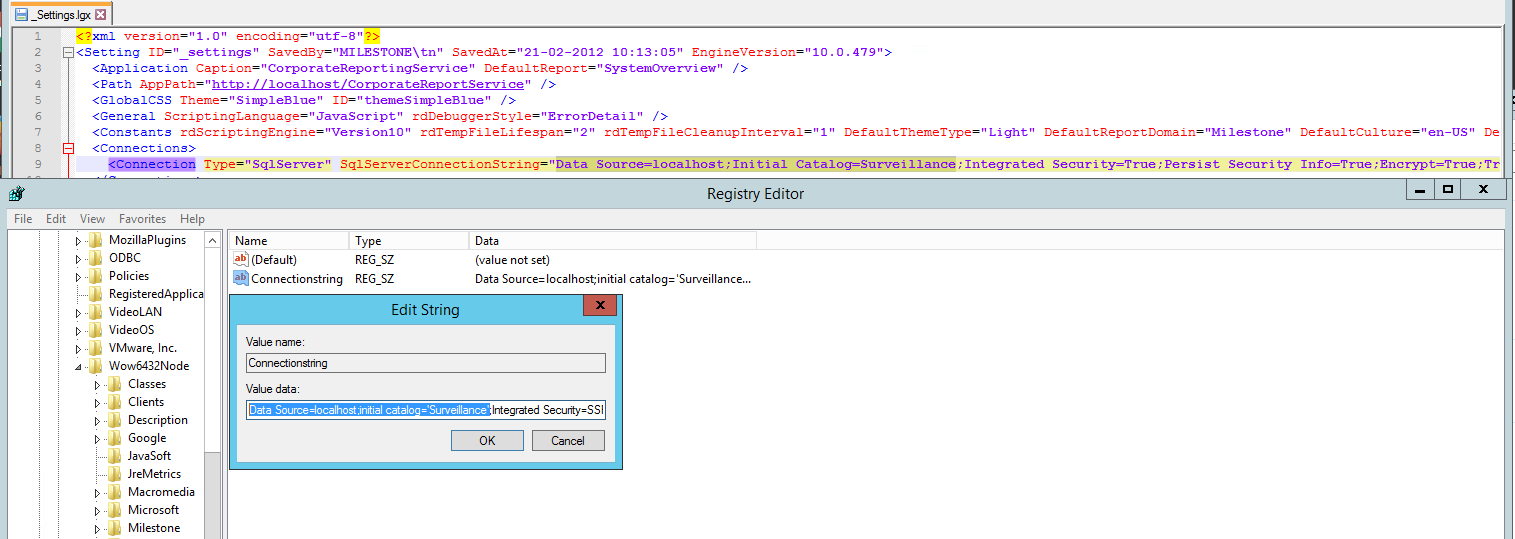Select the VideoLAN folder icon
This screenshot has height=539, width=1515.
pos(96,312)
